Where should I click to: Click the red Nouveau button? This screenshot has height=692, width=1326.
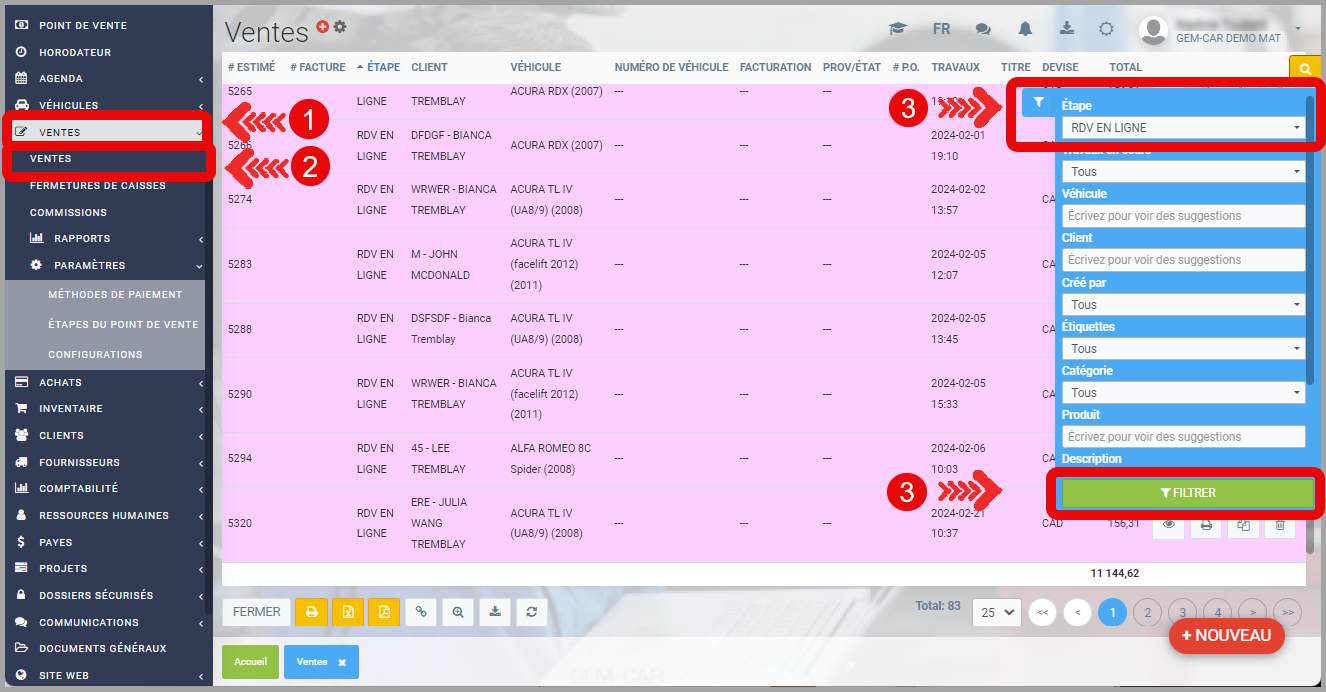[1225, 636]
